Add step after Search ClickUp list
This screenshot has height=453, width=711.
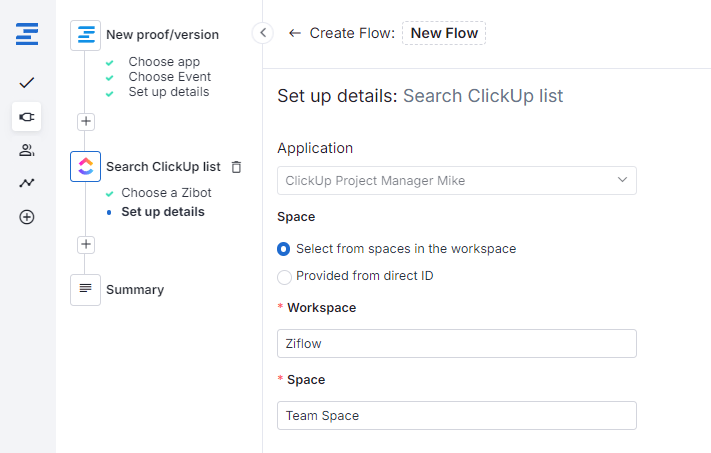(x=86, y=244)
